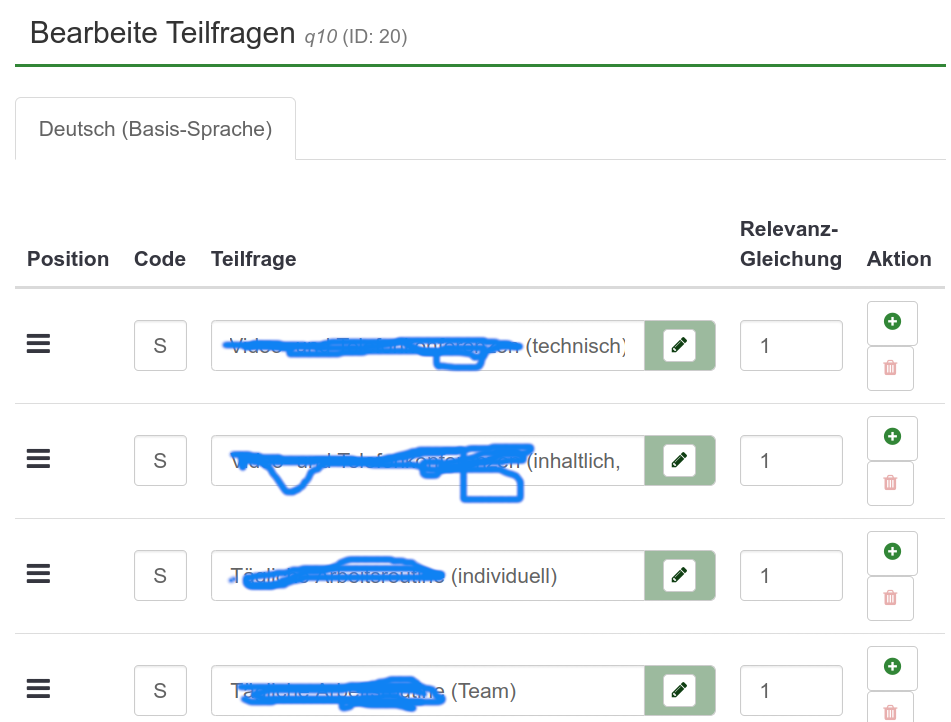Click the pencil icon beside the (individuell) subquestion
This screenshot has width=951, height=722.
pos(679,575)
